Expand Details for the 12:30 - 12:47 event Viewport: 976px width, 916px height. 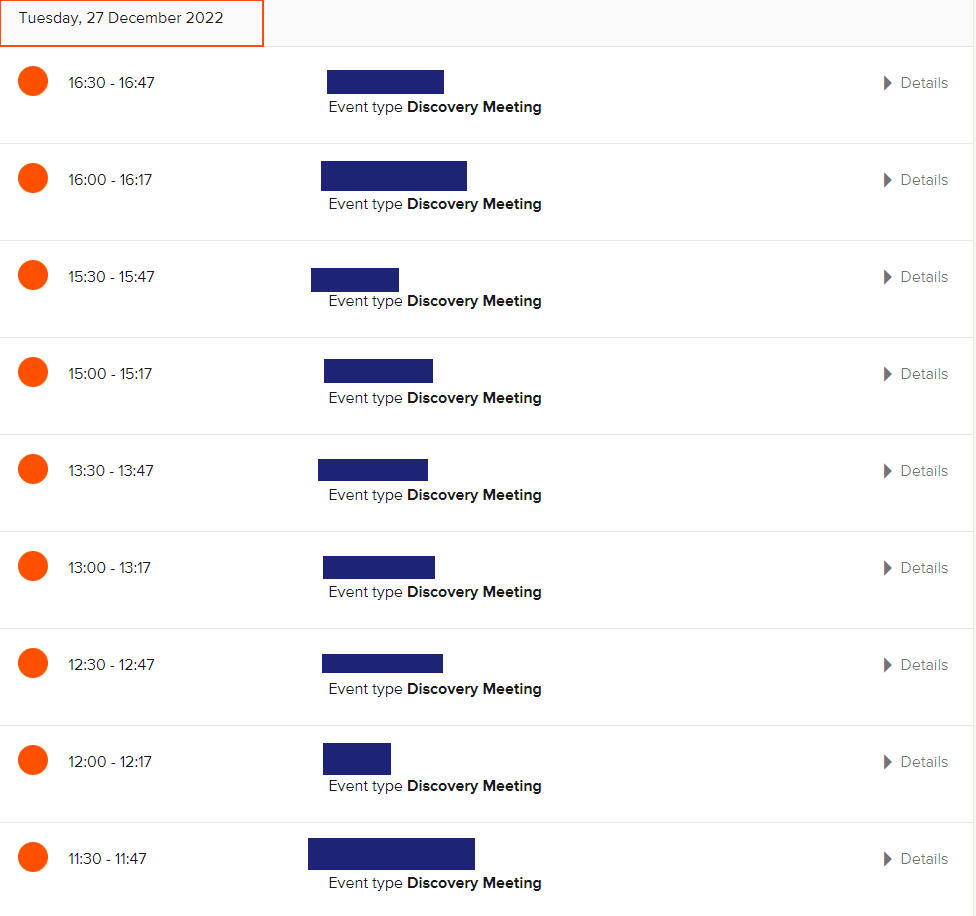pyautogui.click(x=916, y=665)
